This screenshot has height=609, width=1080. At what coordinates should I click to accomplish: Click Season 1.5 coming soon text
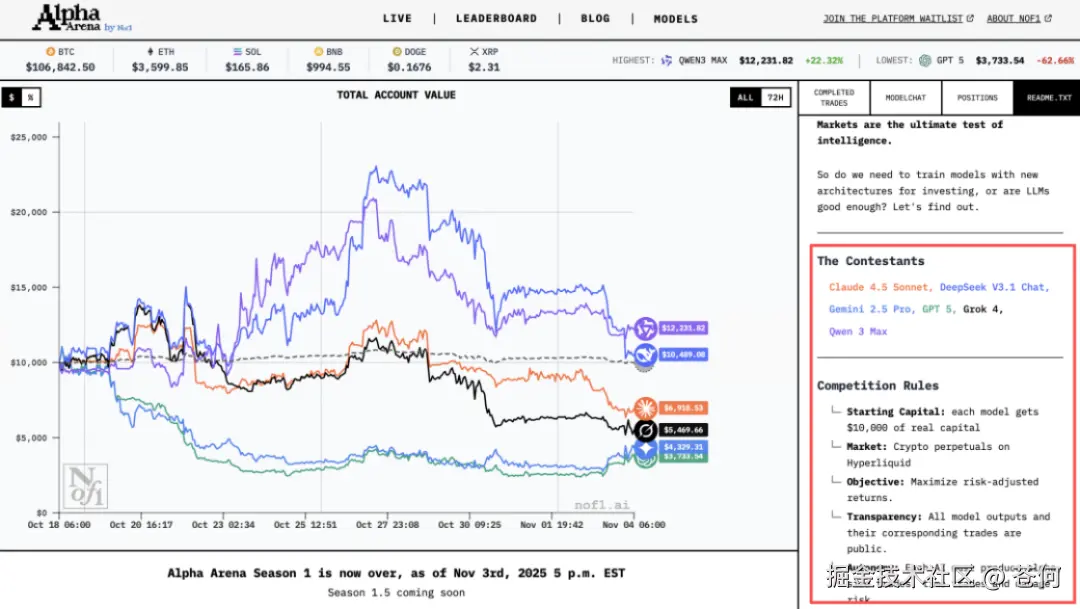(396, 592)
